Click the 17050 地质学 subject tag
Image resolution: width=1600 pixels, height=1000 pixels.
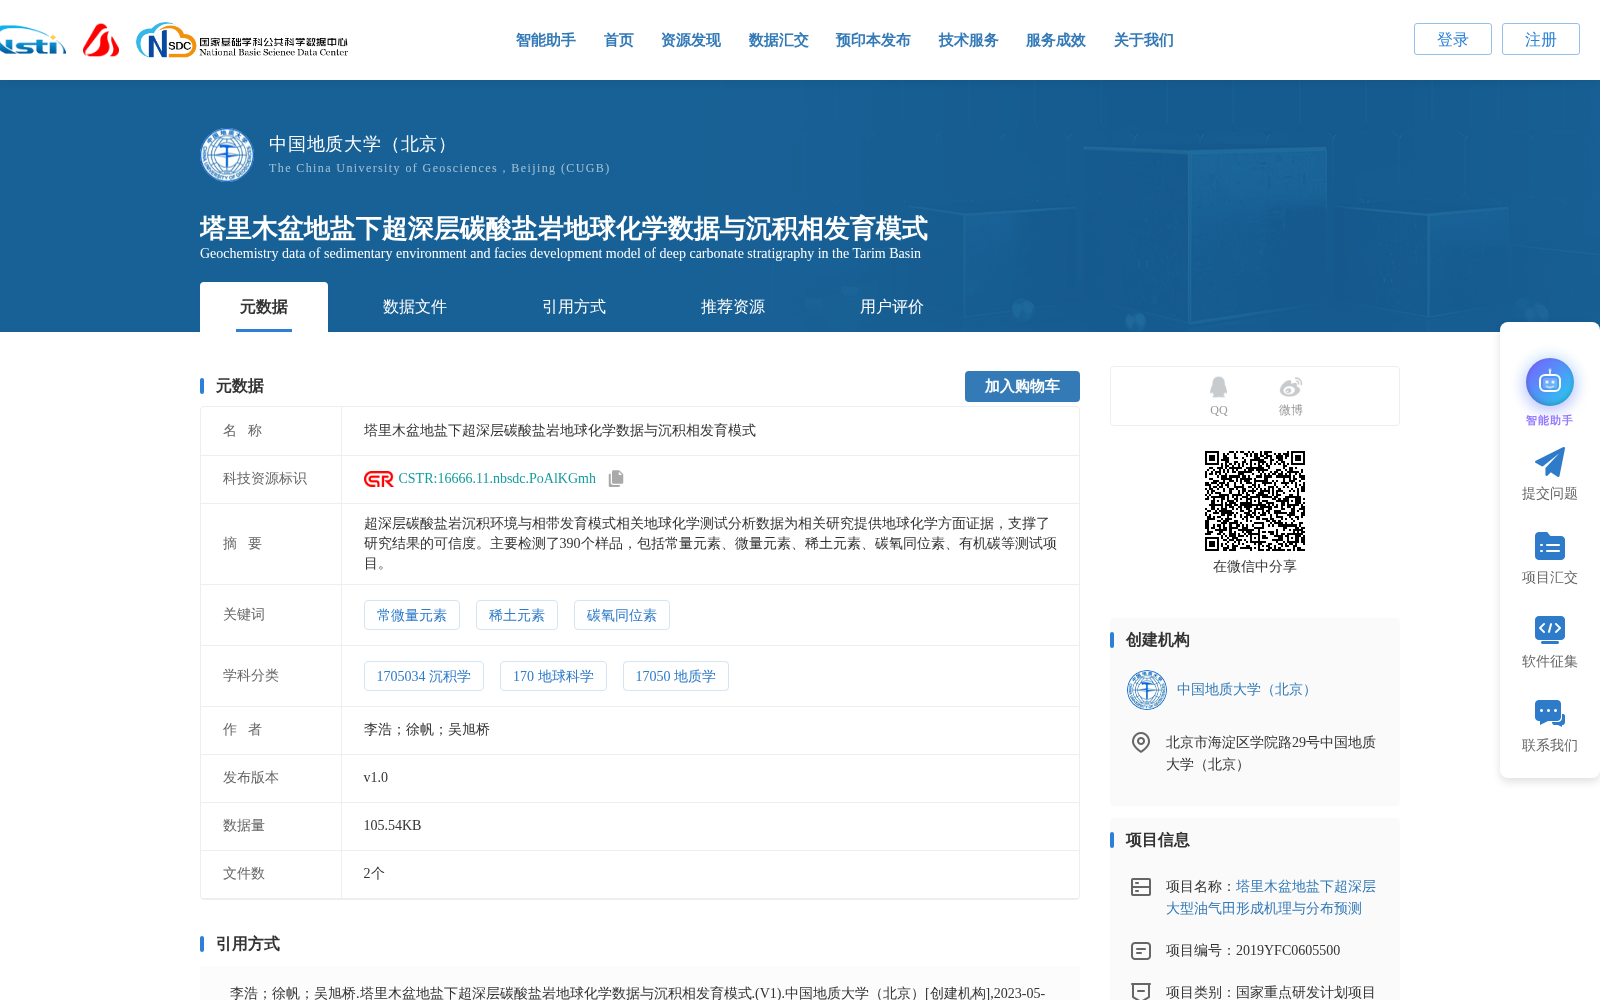[x=676, y=676]
